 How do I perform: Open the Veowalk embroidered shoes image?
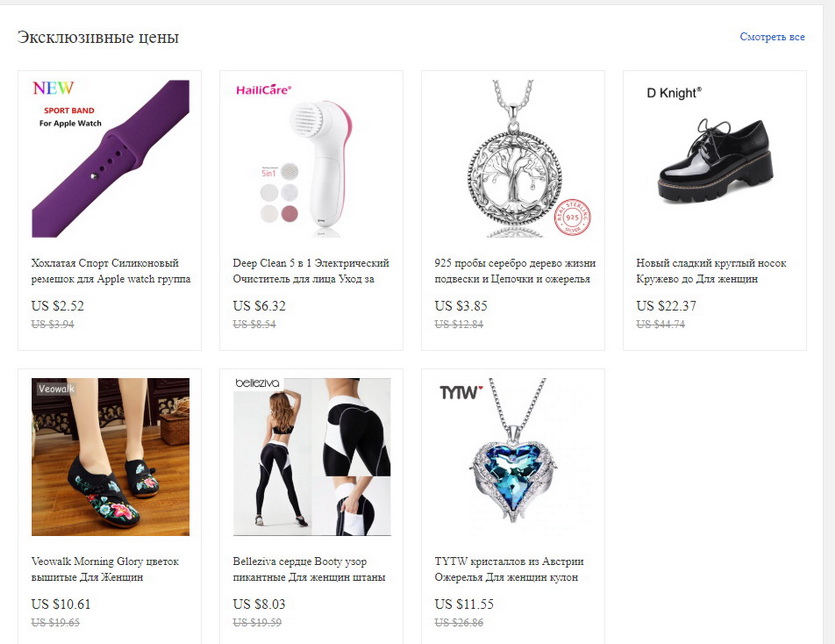coord(110,456)
